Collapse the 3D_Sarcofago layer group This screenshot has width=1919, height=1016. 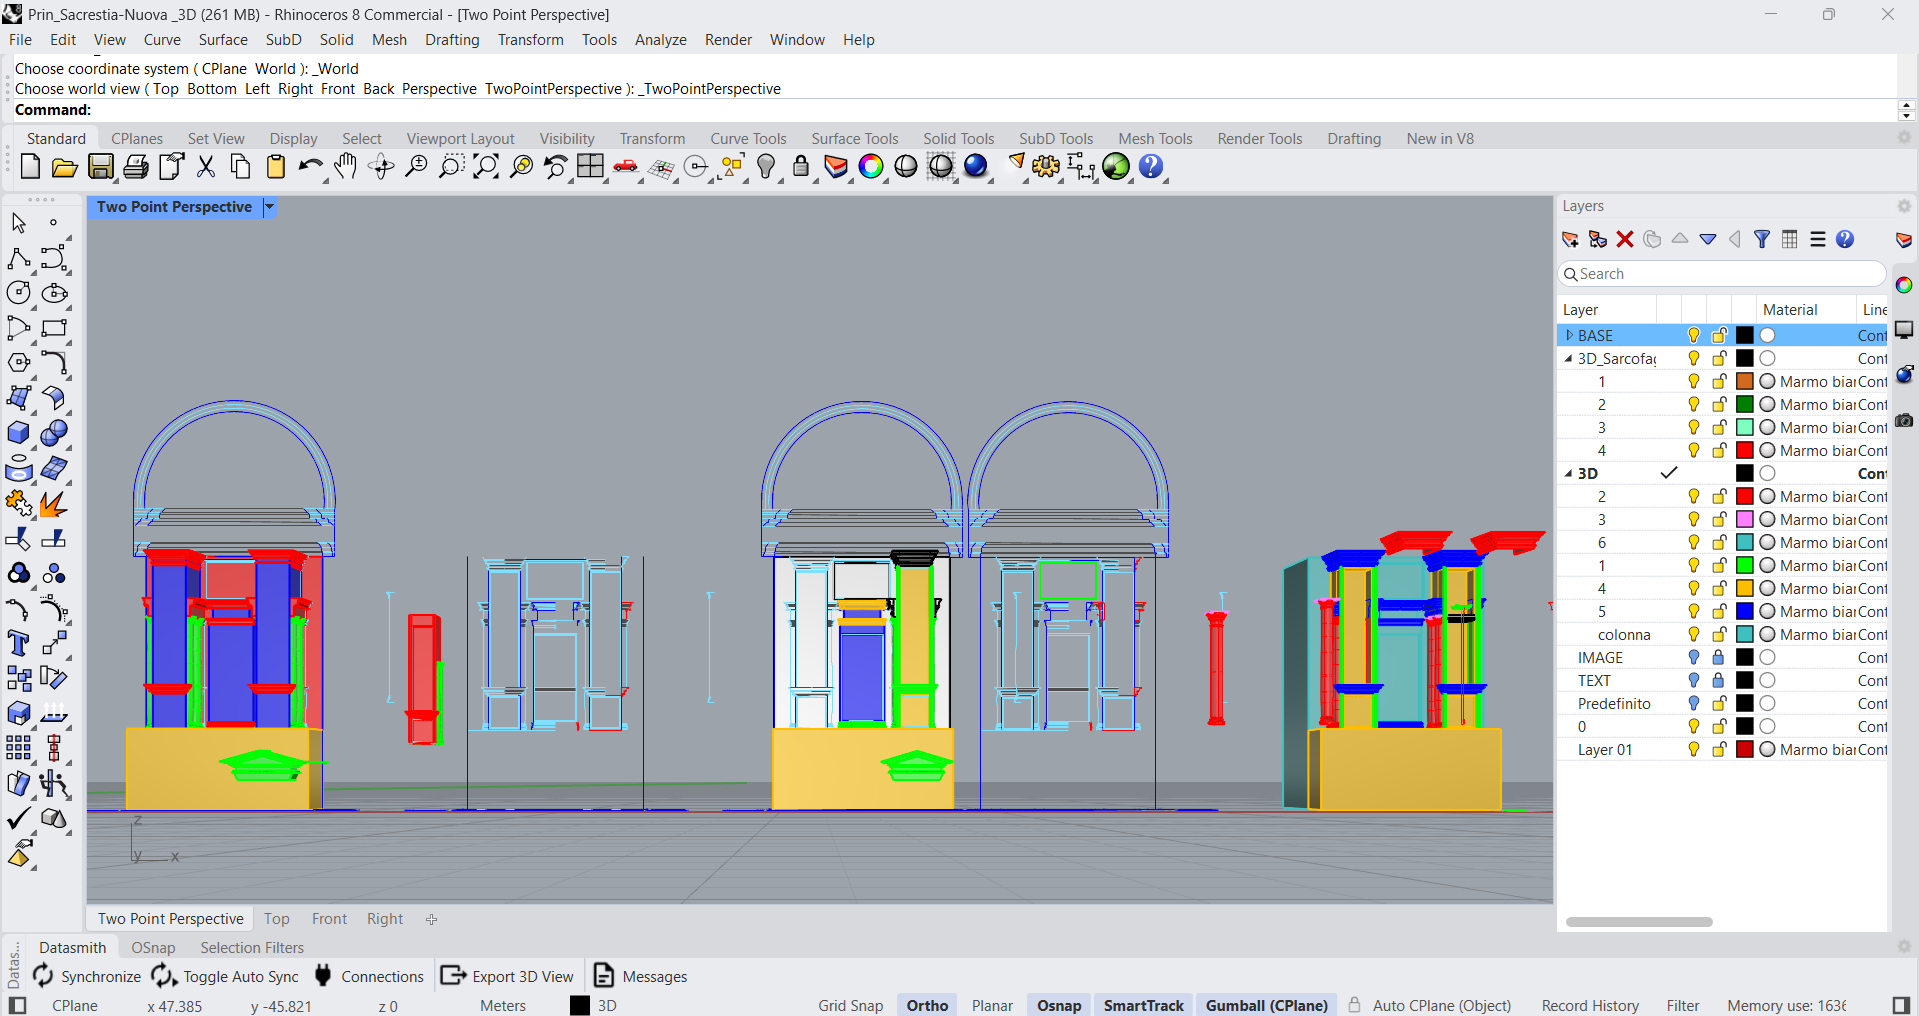point(1568,359)
